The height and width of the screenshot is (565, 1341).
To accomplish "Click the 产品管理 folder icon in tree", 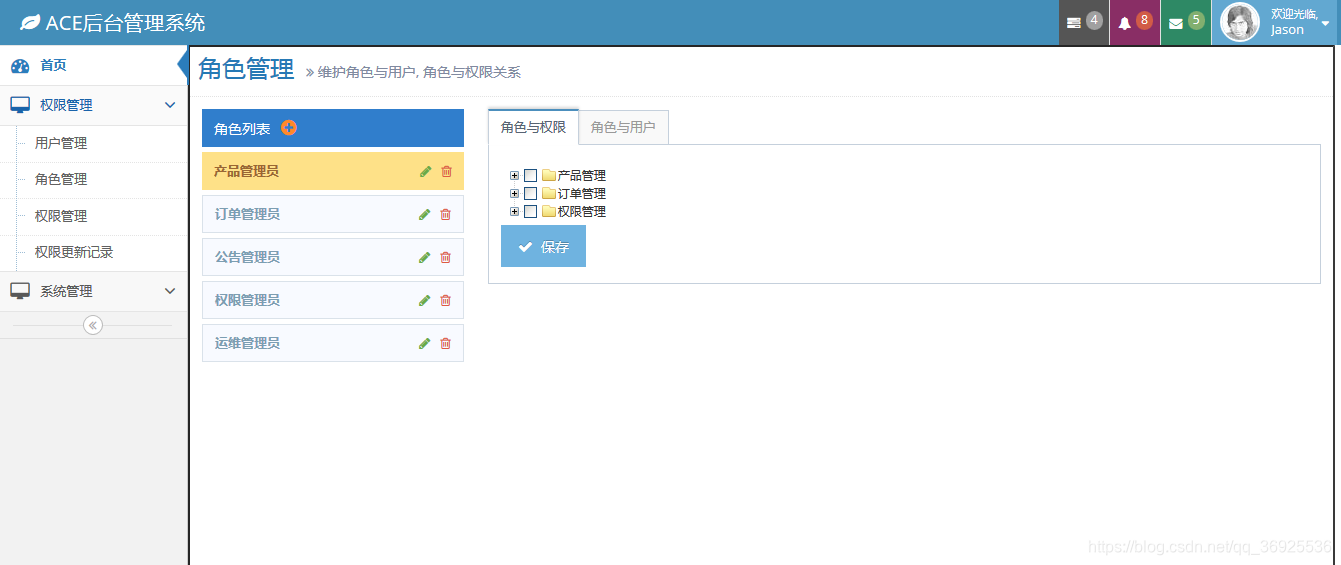I will (x=549, y=175).
